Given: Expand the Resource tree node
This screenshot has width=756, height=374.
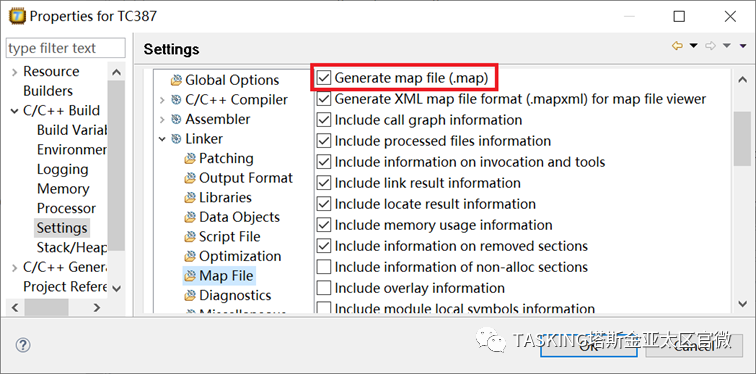Looking at the screenshot, I should pos(14,72).
